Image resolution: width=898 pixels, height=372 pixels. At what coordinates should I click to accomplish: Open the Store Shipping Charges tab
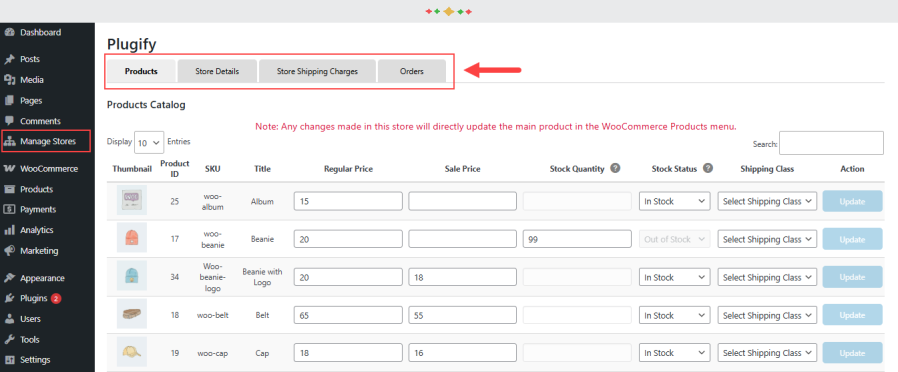pyautogui.click(x=317, y=72)
